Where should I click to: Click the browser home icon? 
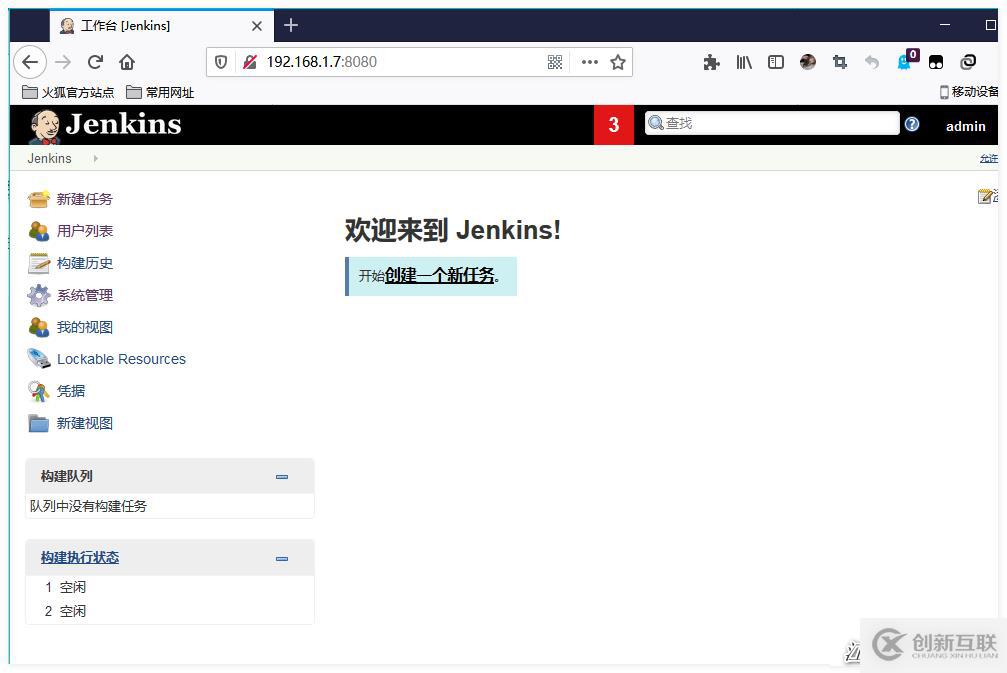(x=127, y=62)
